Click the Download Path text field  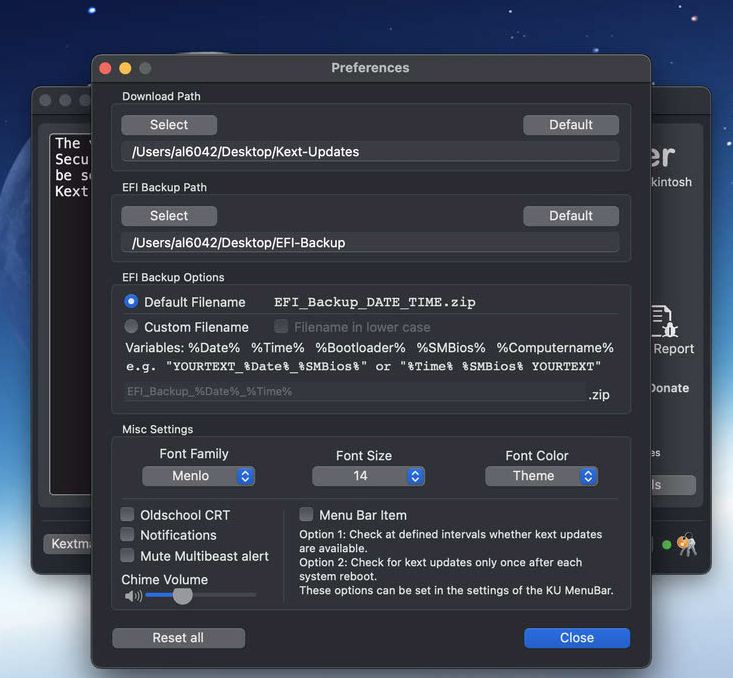[370, 151]
